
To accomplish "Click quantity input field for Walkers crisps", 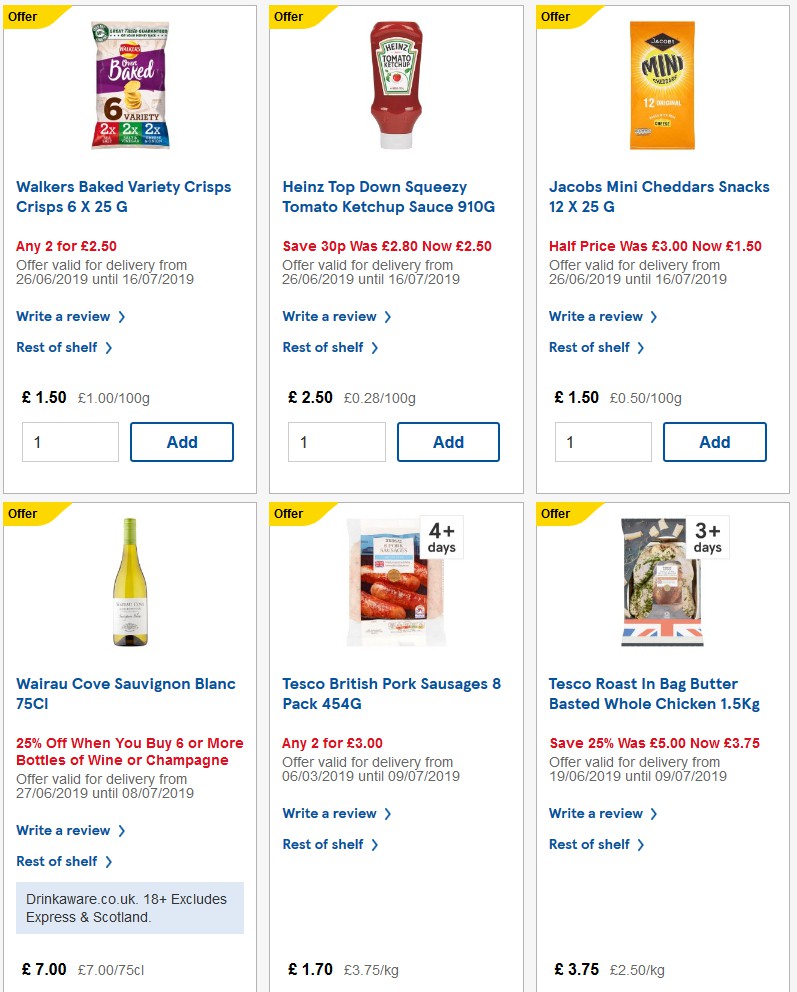I will coord(70,441).
